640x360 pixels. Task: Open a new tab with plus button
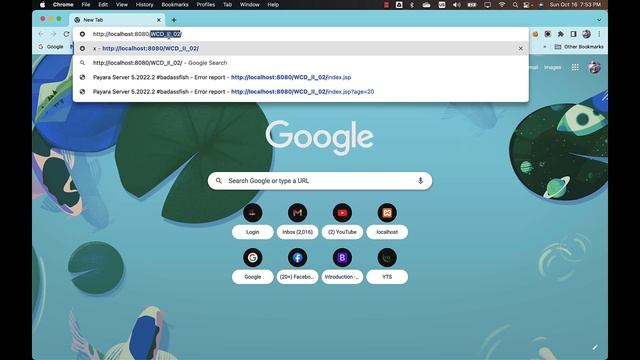(x=174, y=20)
